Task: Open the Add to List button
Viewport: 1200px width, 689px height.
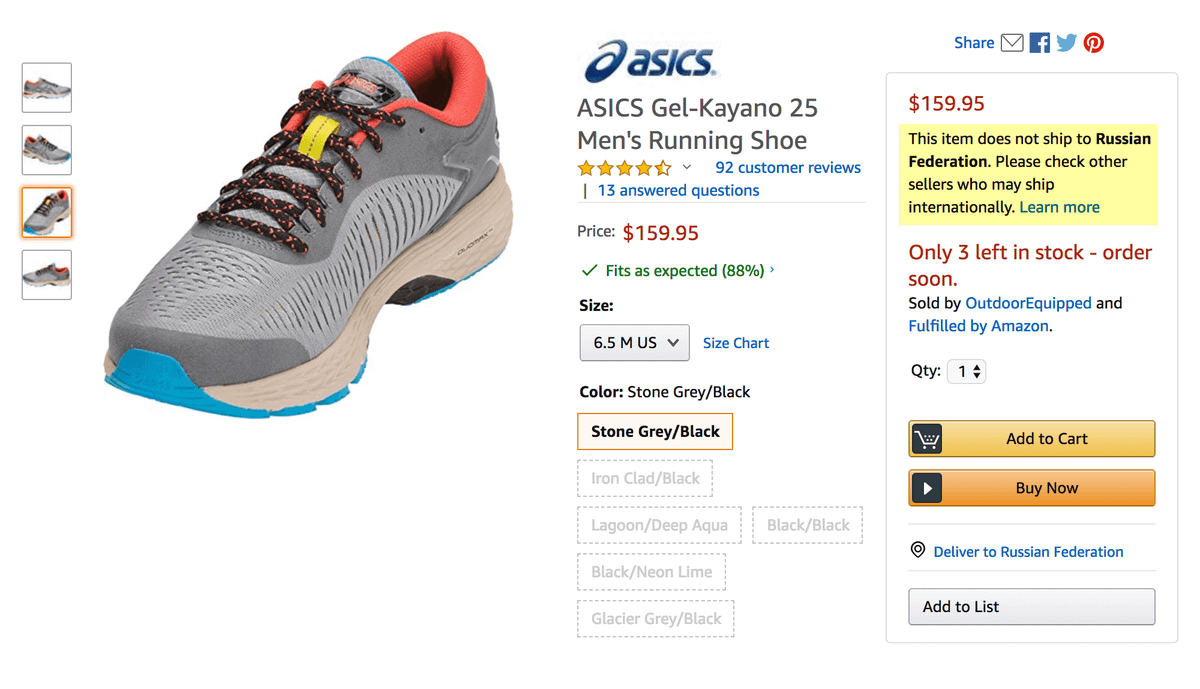Action: [1031, 607]
